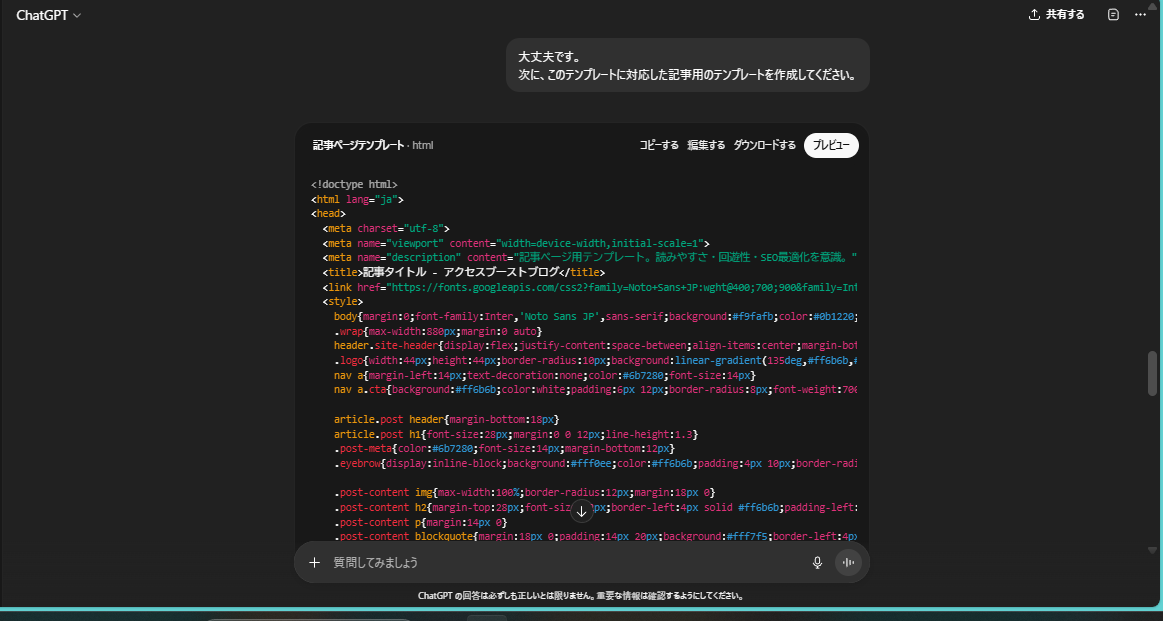The image size is (1163, 621).
Task: Click the vertical scrollbar thumb
Action: (1152, 373)
